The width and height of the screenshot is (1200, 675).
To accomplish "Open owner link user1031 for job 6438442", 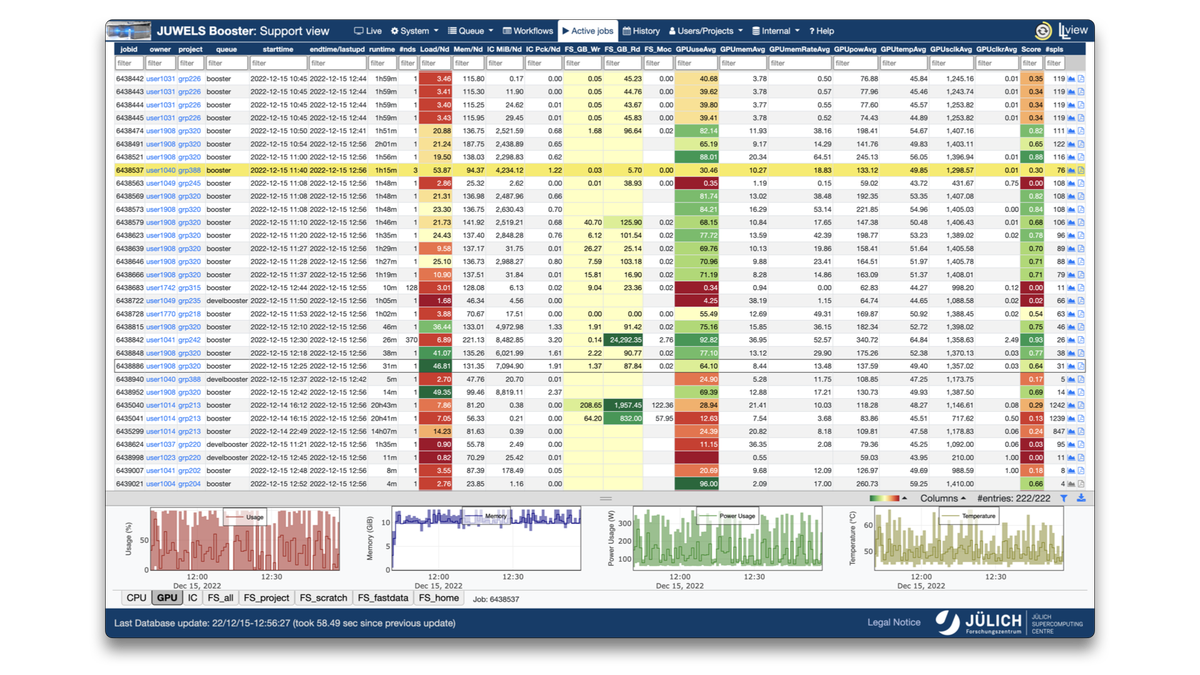I will pyautogui.click(x=160, y=78).
